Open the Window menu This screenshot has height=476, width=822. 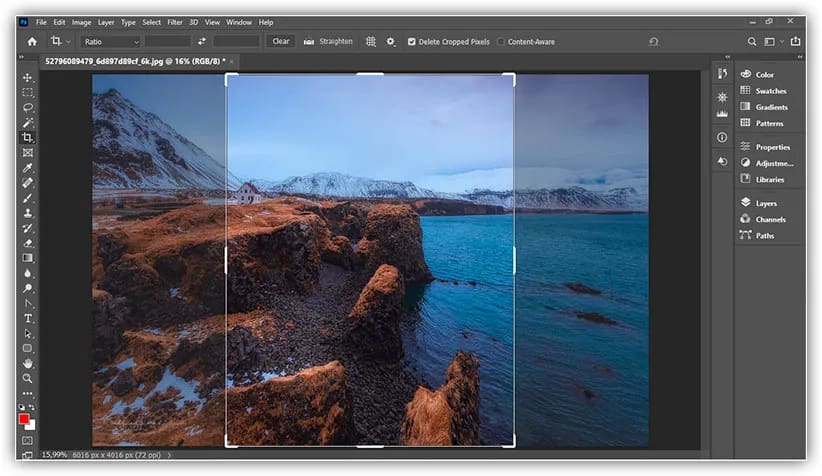(x=239, y=23)
